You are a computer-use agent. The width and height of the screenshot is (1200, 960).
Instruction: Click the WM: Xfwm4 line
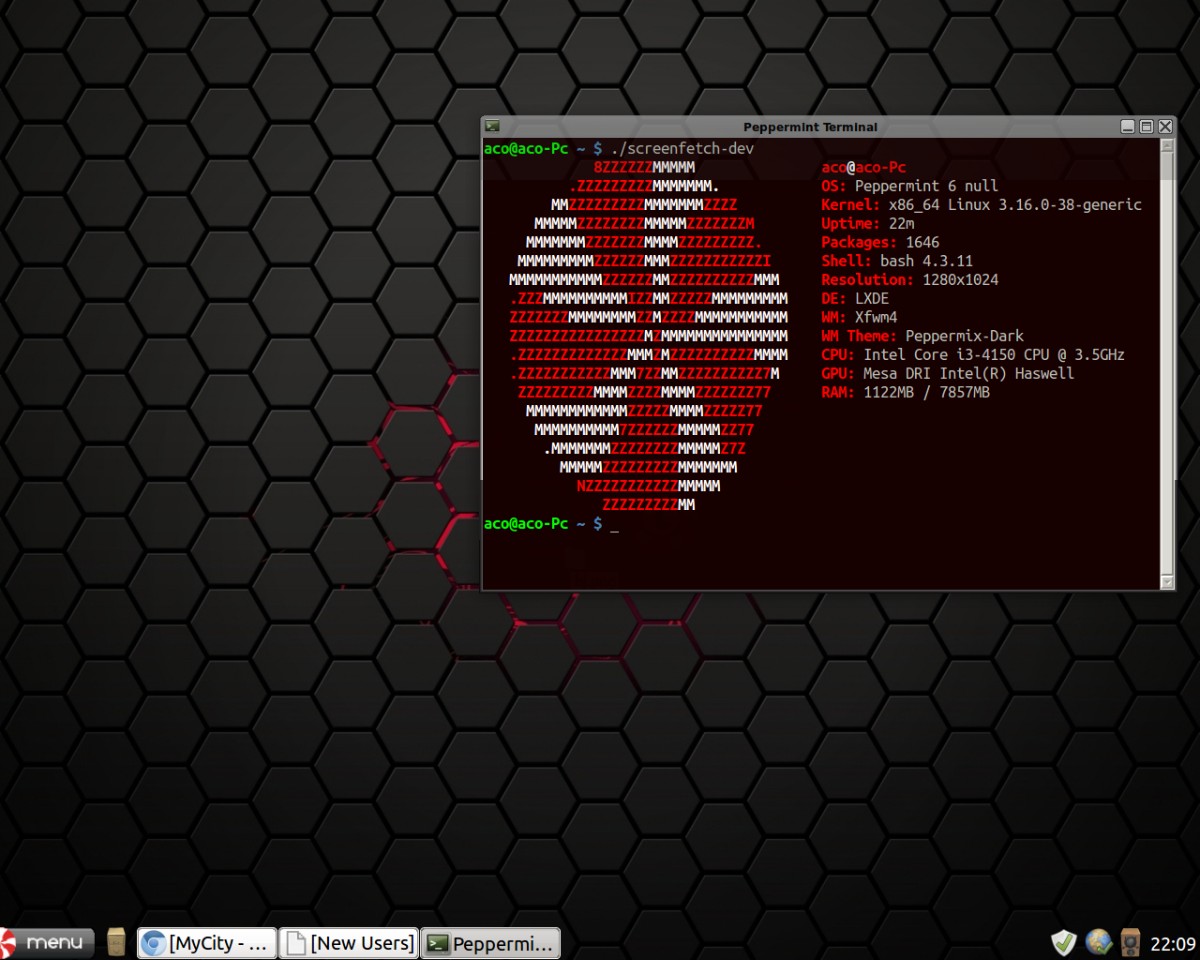click(859, 317)
